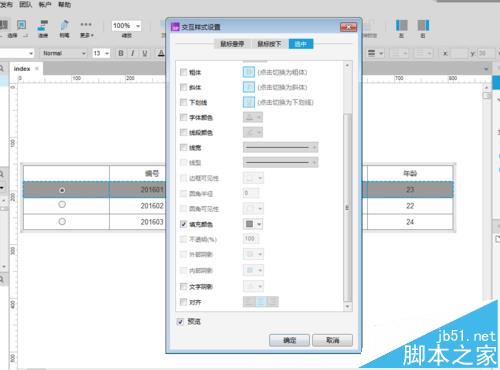The height and width of the screenshot is (370, 500).
Task: Enable the 字体颜色 font color checkbox
Action: [x=183, y=117]
